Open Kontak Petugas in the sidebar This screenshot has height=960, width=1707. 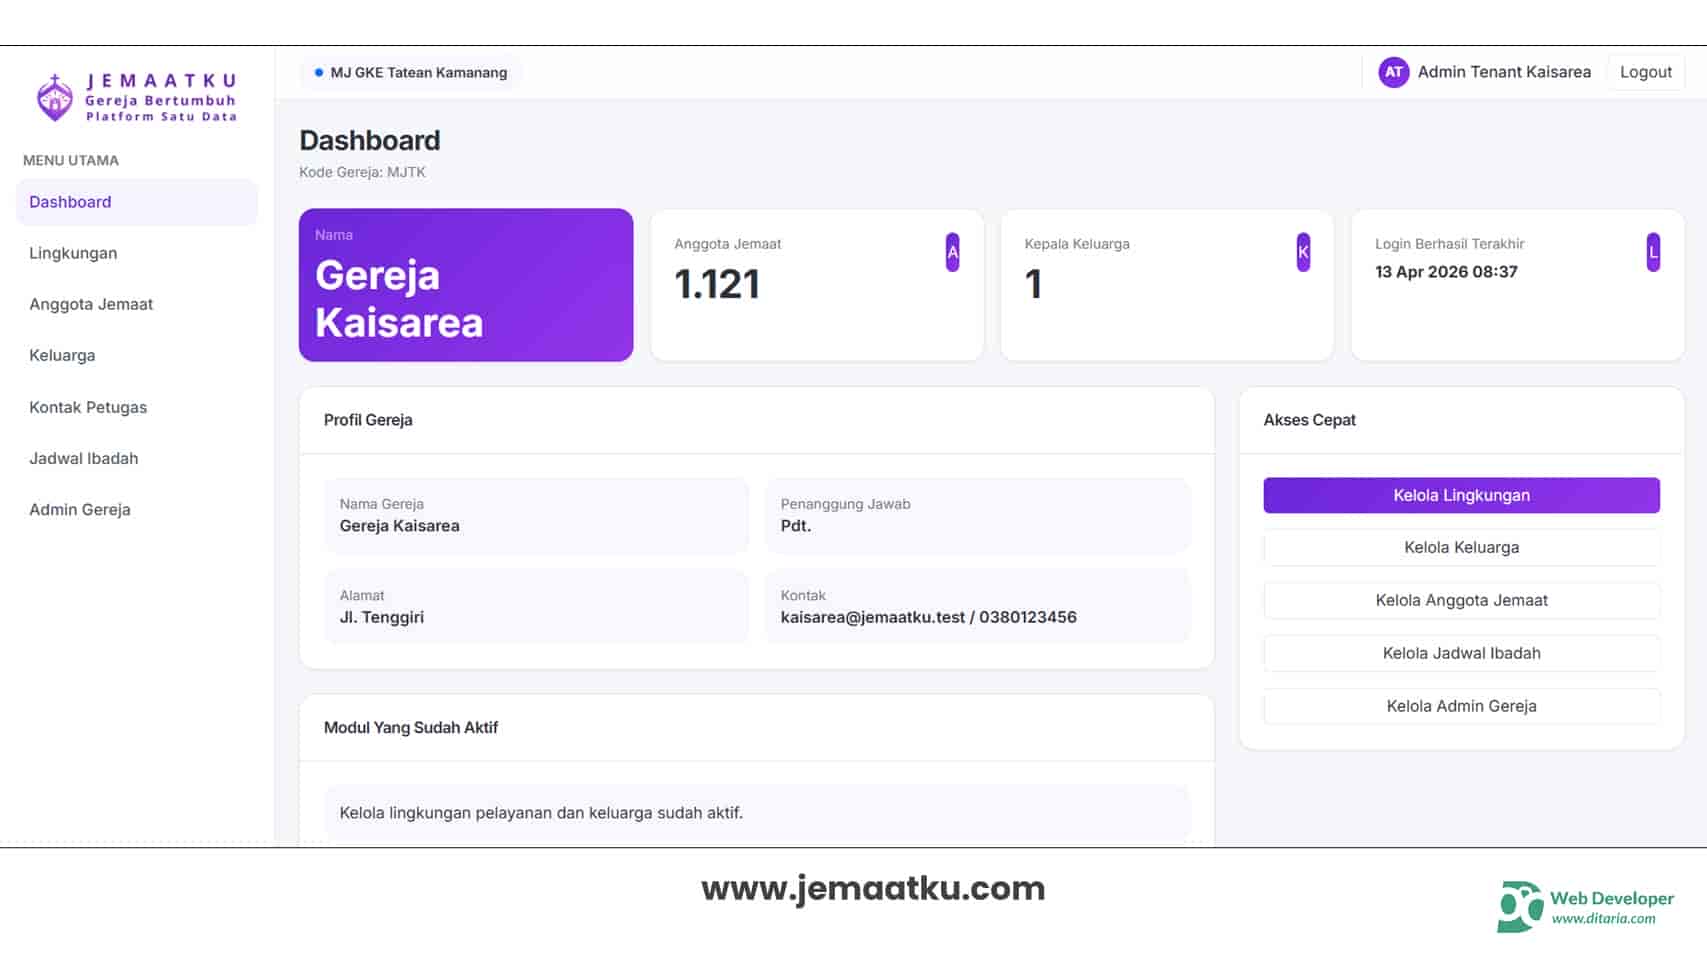pyautogui.click(x=88, y=407)
